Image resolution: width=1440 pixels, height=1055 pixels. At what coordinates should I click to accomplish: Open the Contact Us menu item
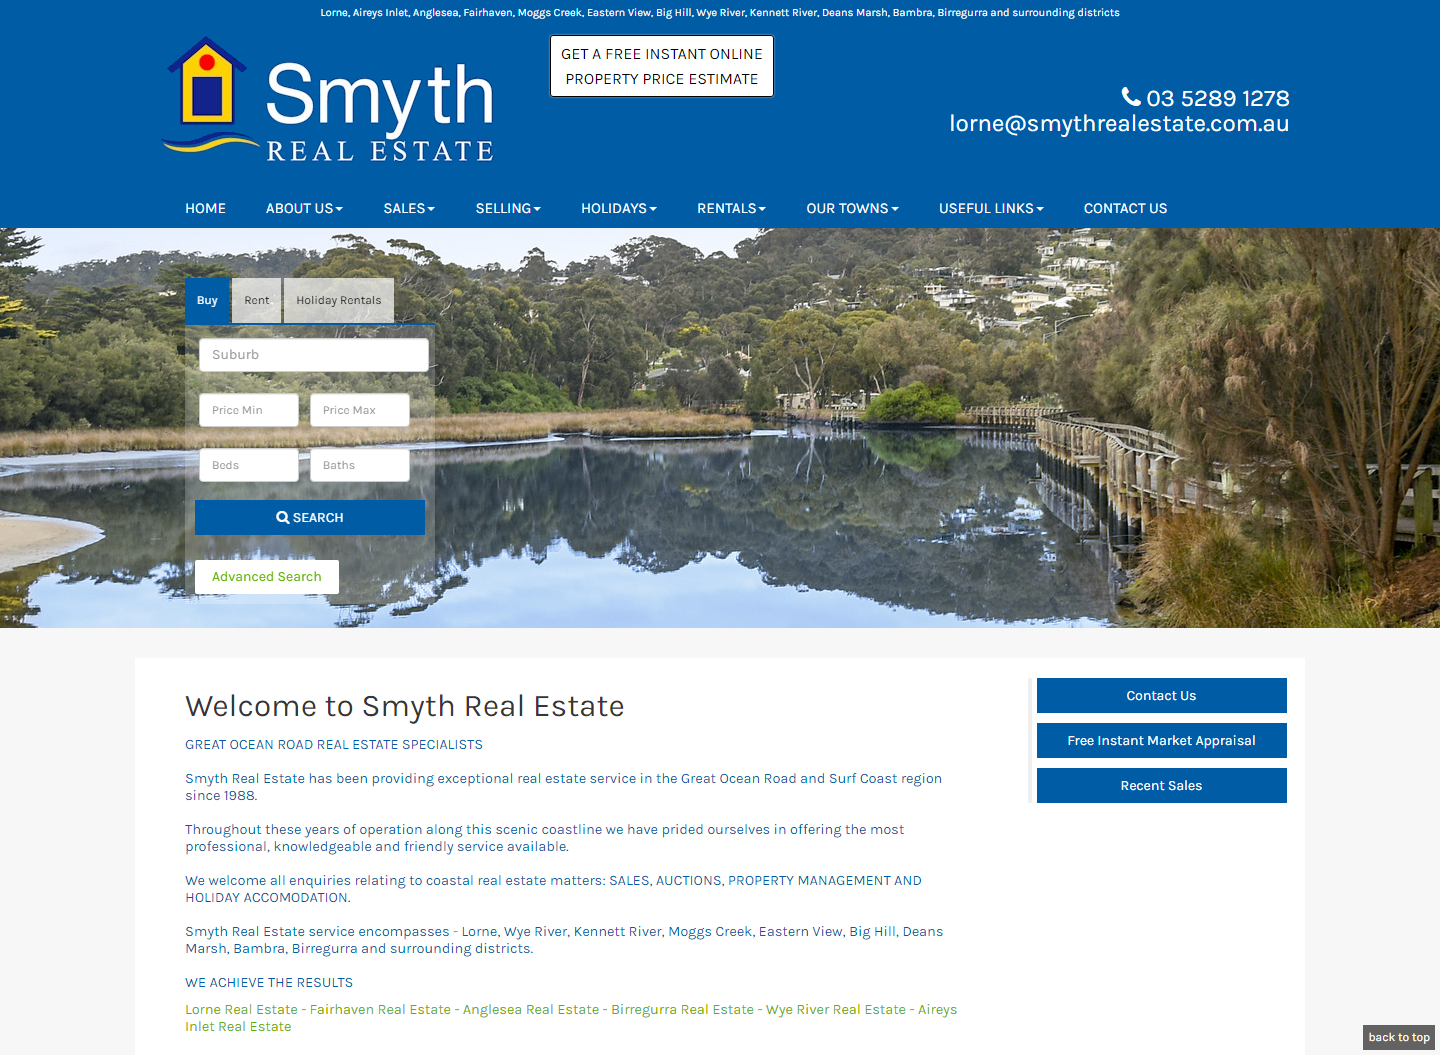coord(1125,208)
